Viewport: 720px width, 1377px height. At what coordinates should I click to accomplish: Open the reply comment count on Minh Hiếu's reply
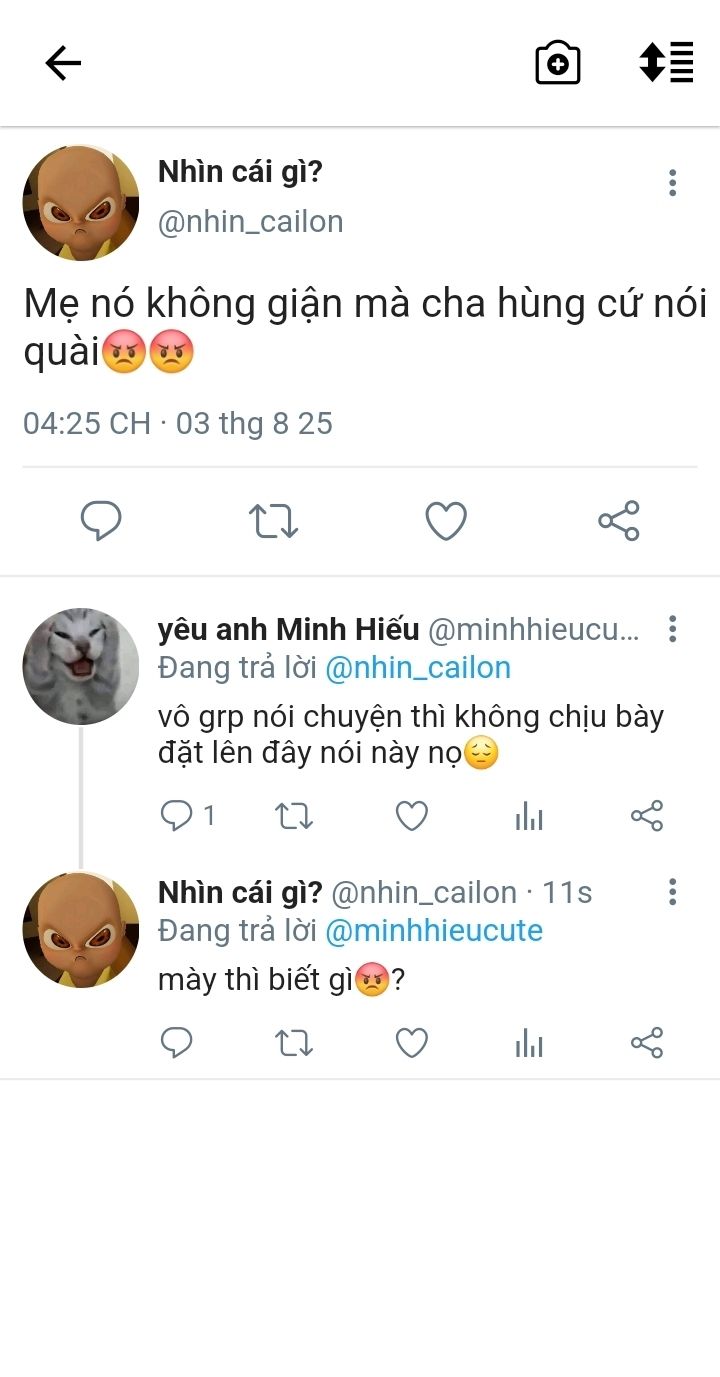[x=188, y=817]
